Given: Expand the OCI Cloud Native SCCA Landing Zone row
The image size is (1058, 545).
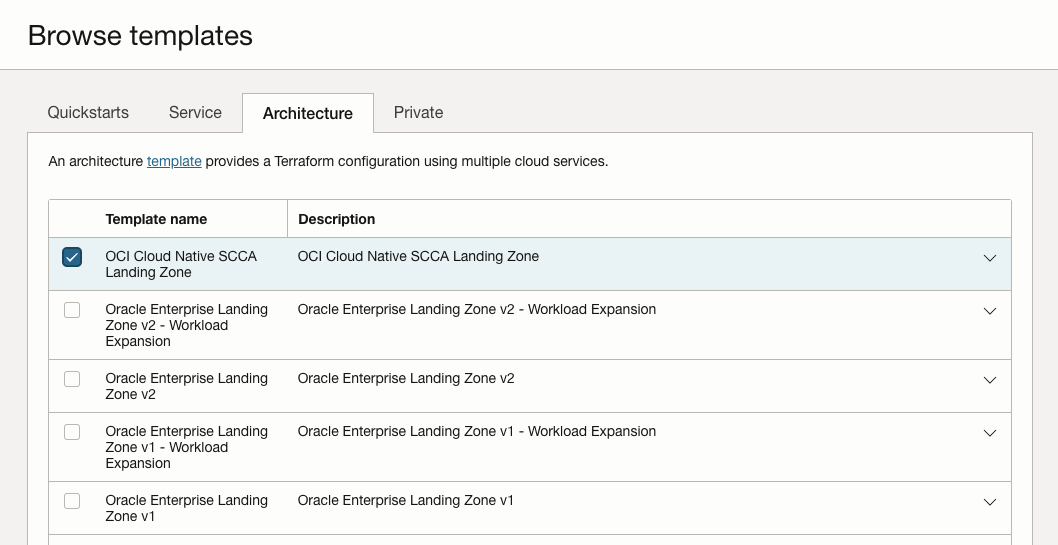Looking at the screenshot, I should point(990,258).
